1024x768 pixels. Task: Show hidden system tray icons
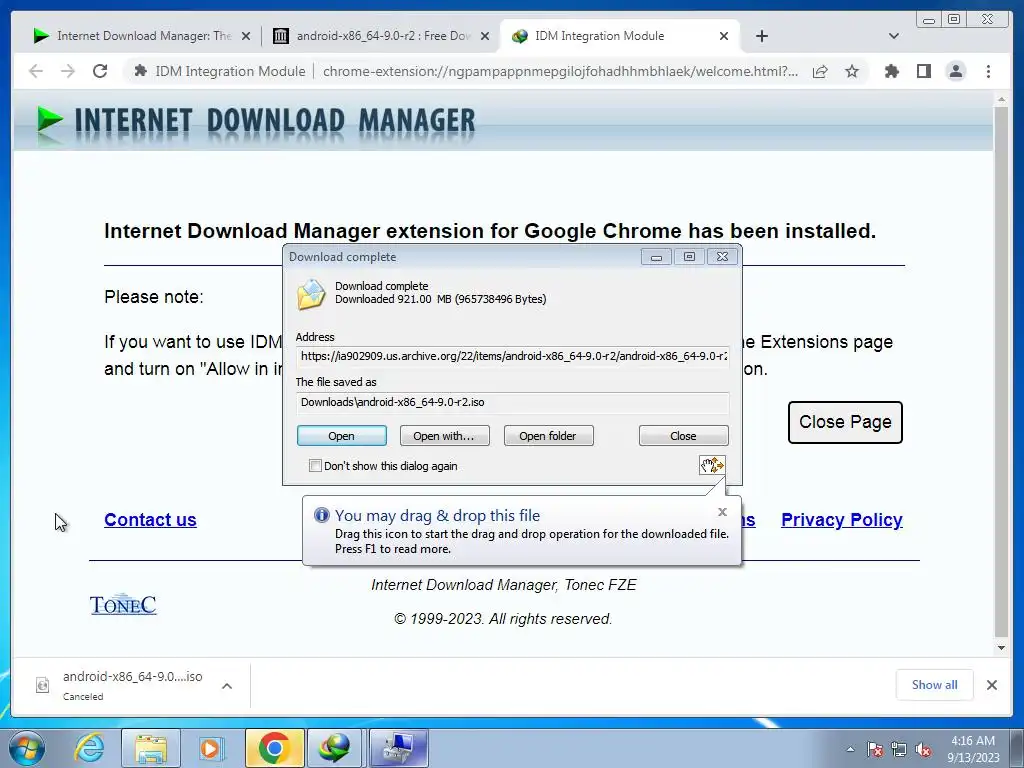[x=850, y=749]
